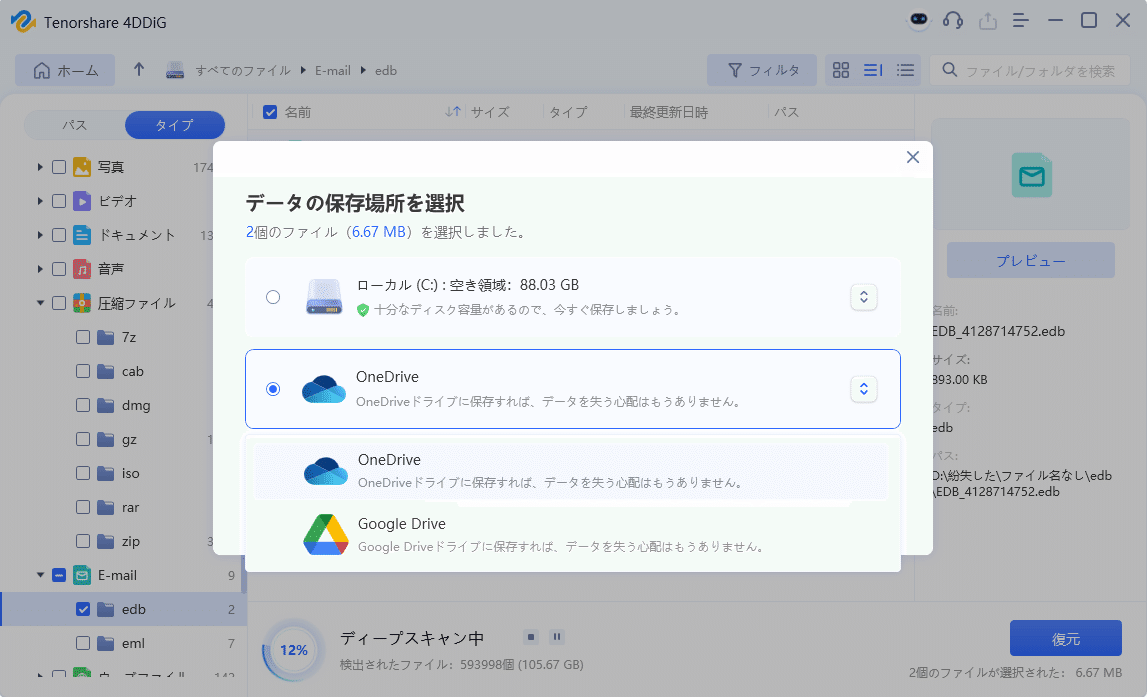Image resolution: width=1147 pixels, height=697 pixels.
Task: Expand the 音声 tree node
Action: (40, 268)
